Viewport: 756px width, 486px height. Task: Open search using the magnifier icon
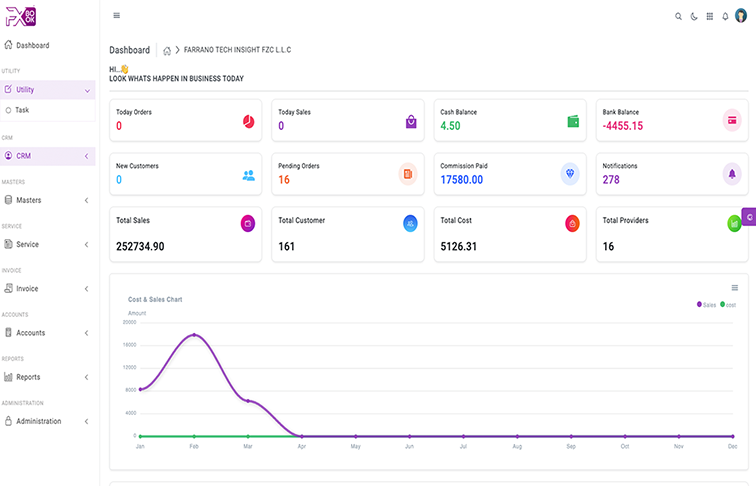[x=679, y=17]
